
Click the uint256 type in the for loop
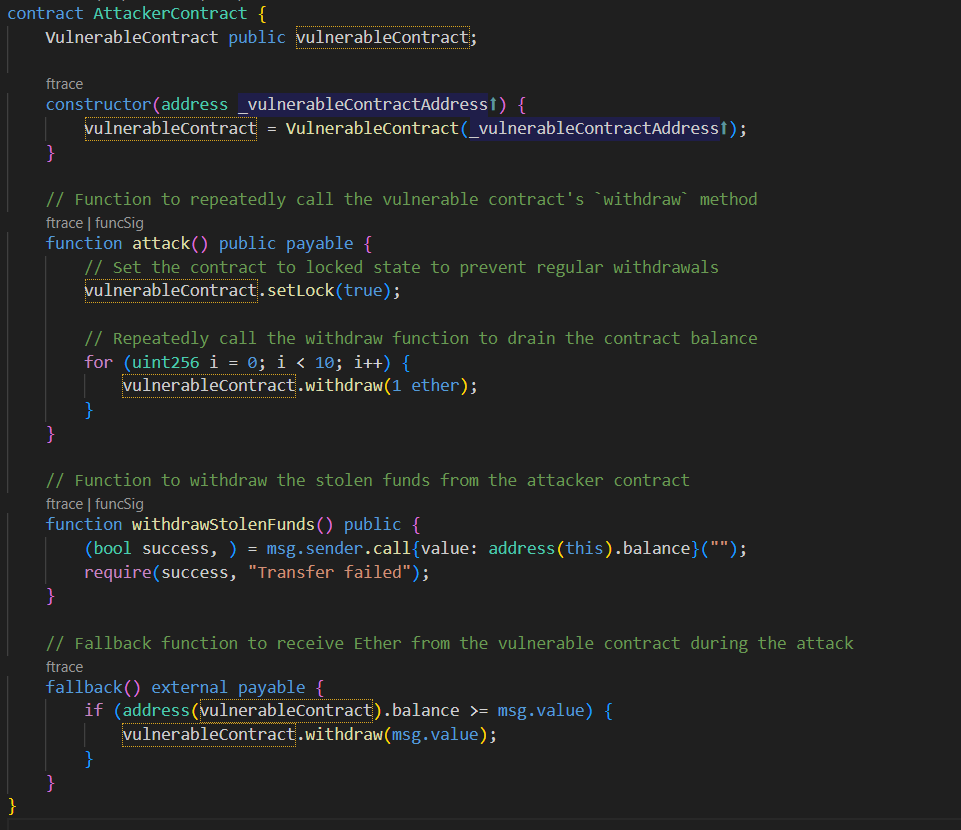(165, 362)
